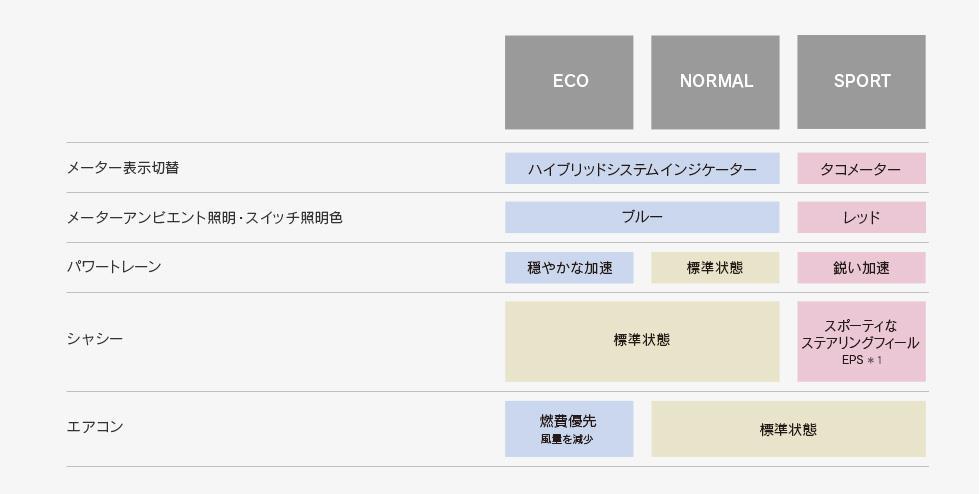Select the NORMAL mode header box
This screenshot has height=494, width=980.
[x=715, y=82]
